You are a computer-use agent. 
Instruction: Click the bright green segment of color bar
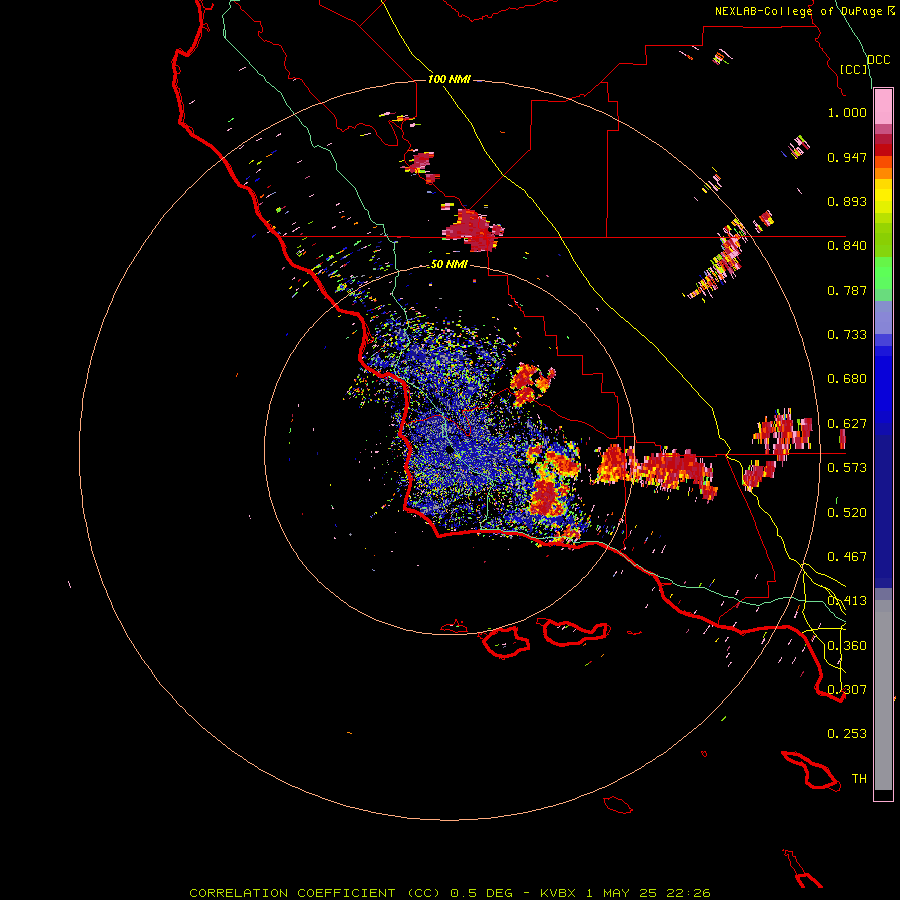tap(883, 273)
